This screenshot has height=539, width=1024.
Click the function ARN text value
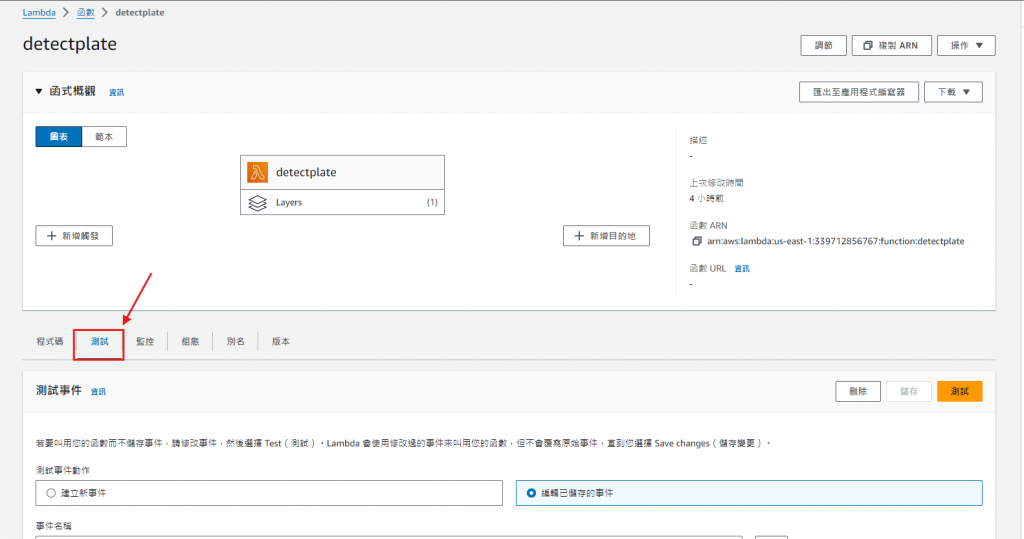[x=835, y=241]
